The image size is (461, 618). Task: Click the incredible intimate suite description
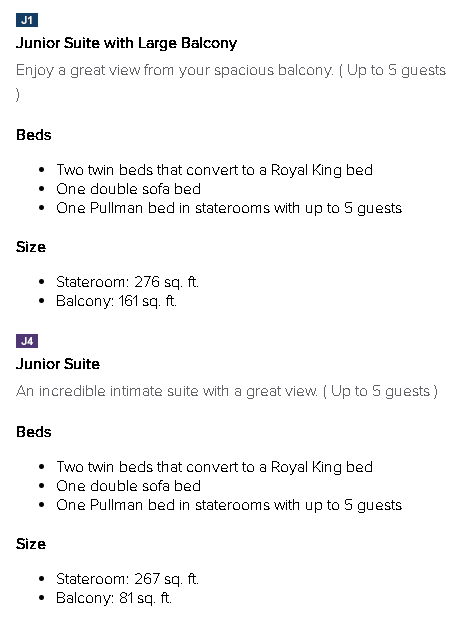tap(227, 391)
